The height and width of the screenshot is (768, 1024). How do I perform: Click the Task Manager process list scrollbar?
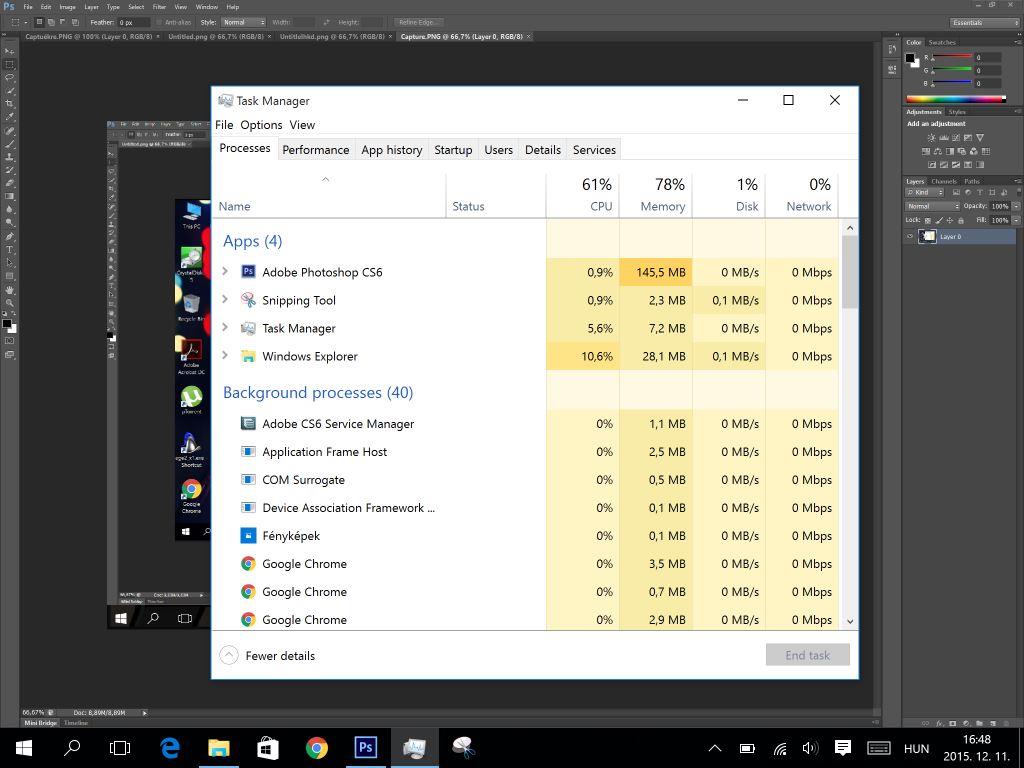[850, 271]
